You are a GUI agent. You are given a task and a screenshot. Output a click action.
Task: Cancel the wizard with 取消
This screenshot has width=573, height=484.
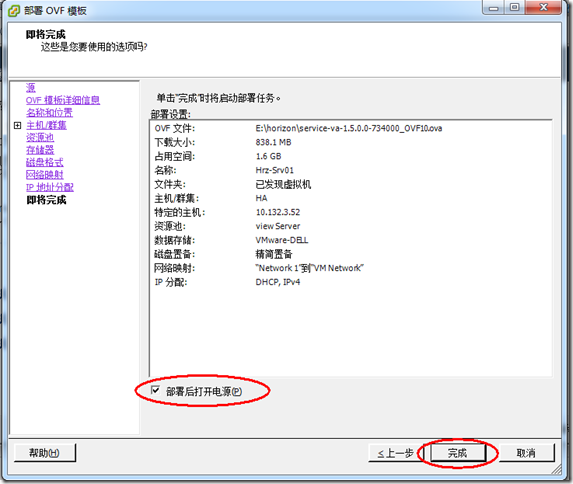pyautogui.click(x=526, y=453)
